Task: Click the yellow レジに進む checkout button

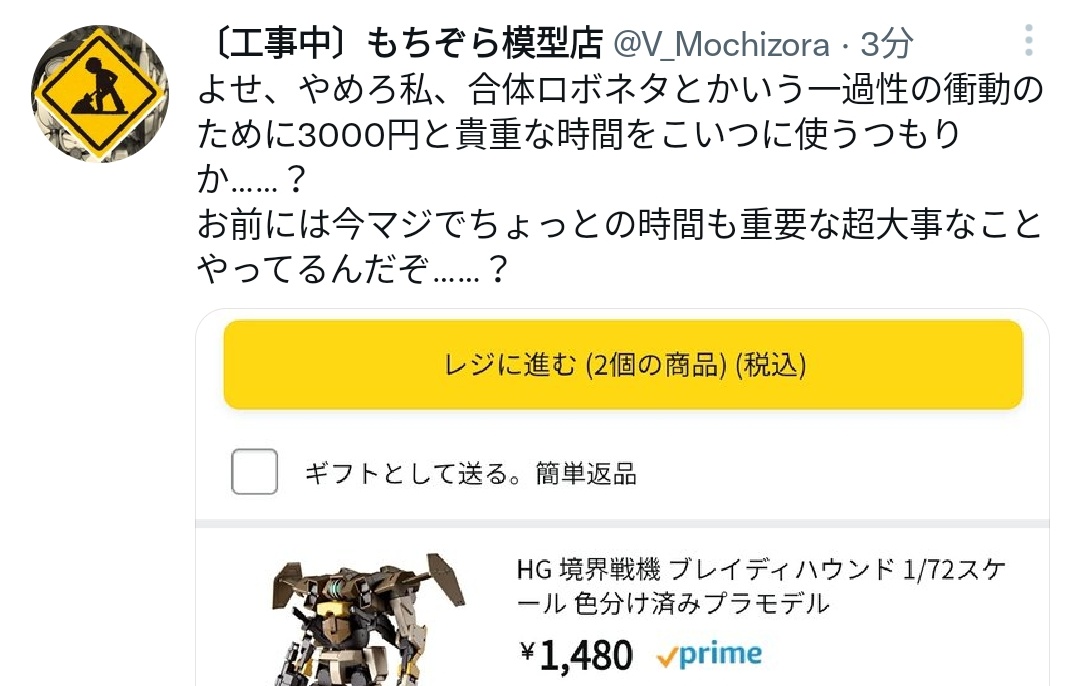Action: (623, 364)
